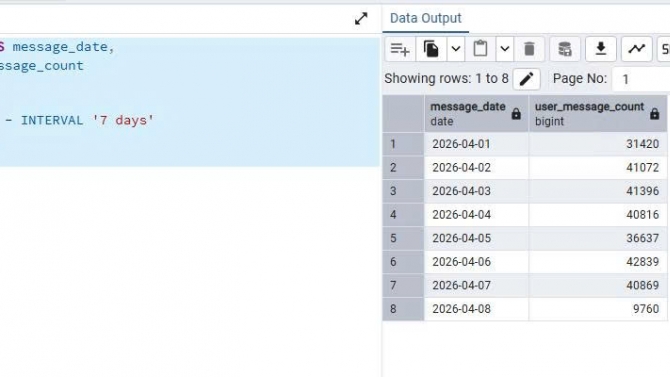Click the Download results icon
The height and width of the screenshot is (377, 670).
click(600, 49)
